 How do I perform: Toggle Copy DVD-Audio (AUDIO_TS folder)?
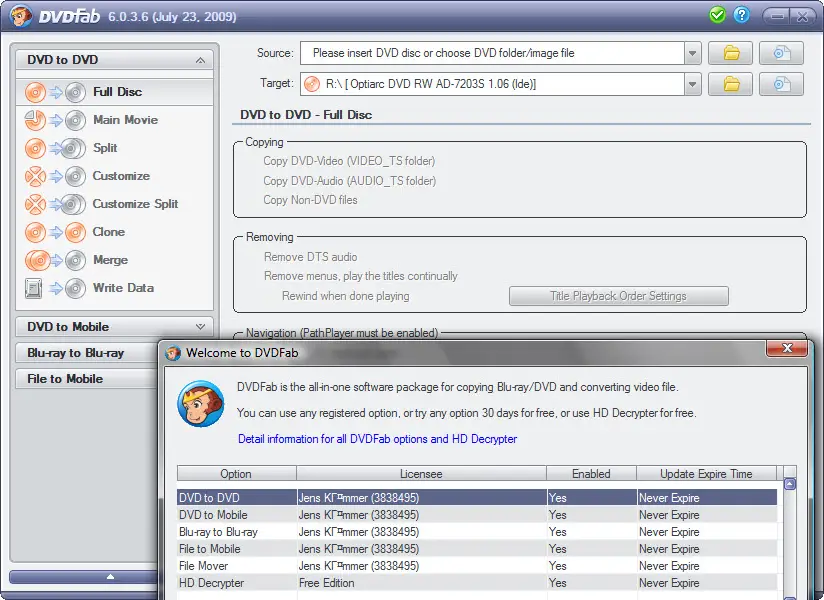(x=349, y=181)
